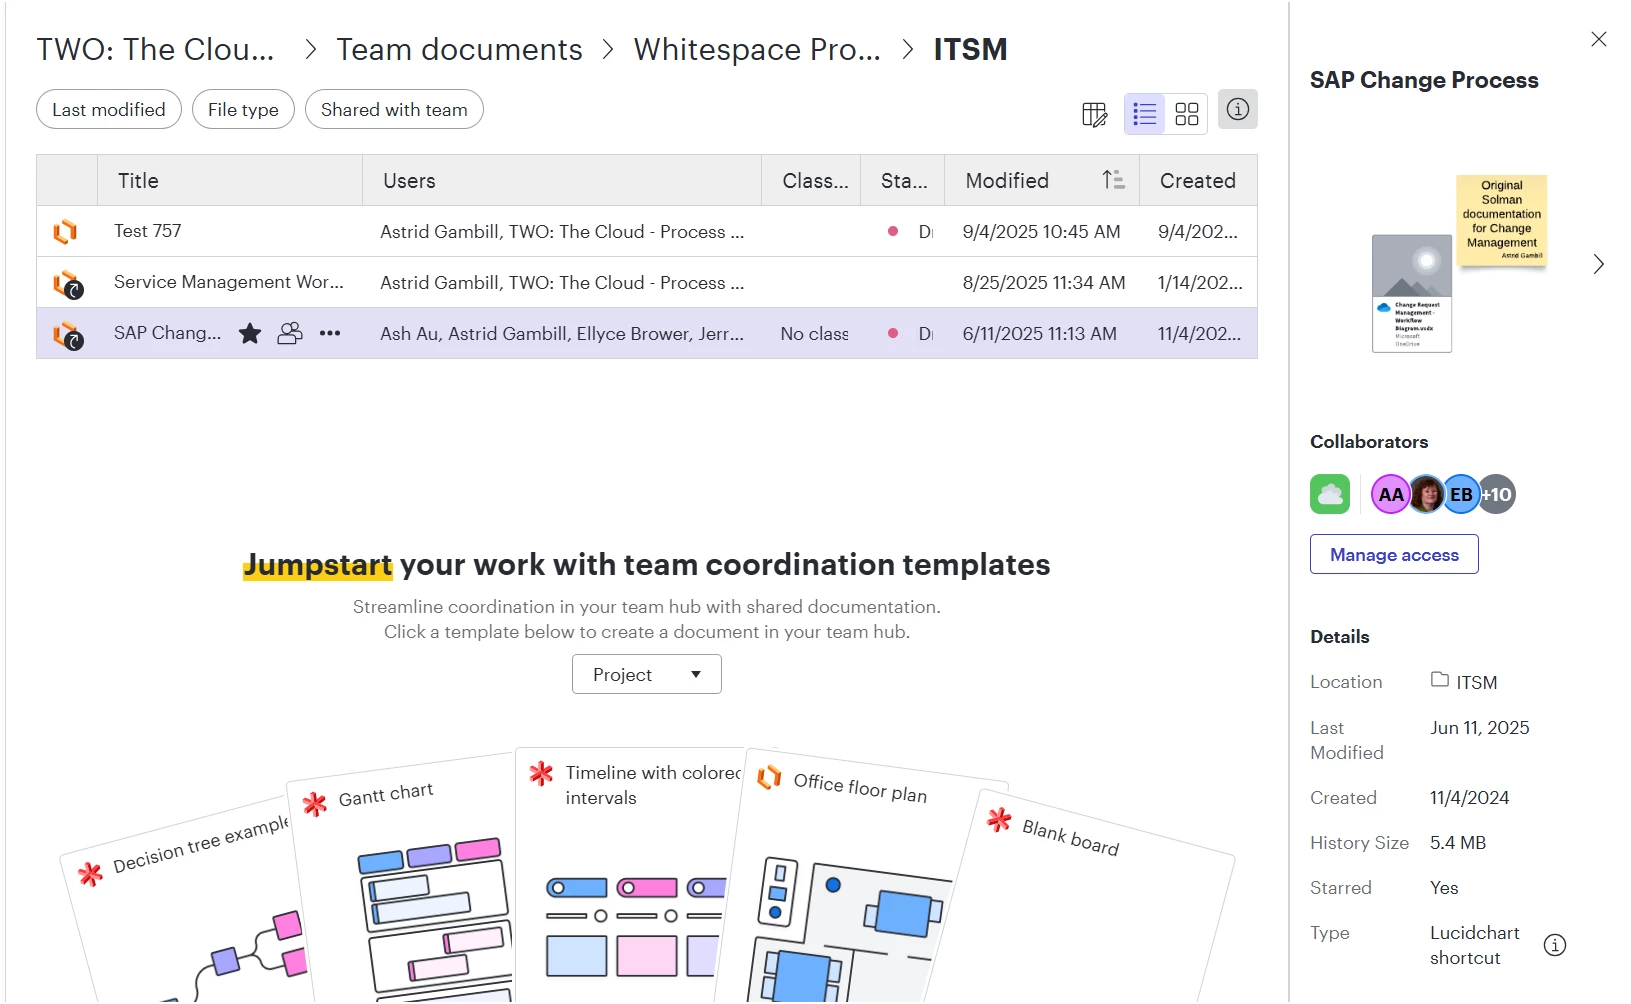This screenshot has height=1004, width=1631.
Task: Sort by the Title column header
Action: click(x=230, y=180)
